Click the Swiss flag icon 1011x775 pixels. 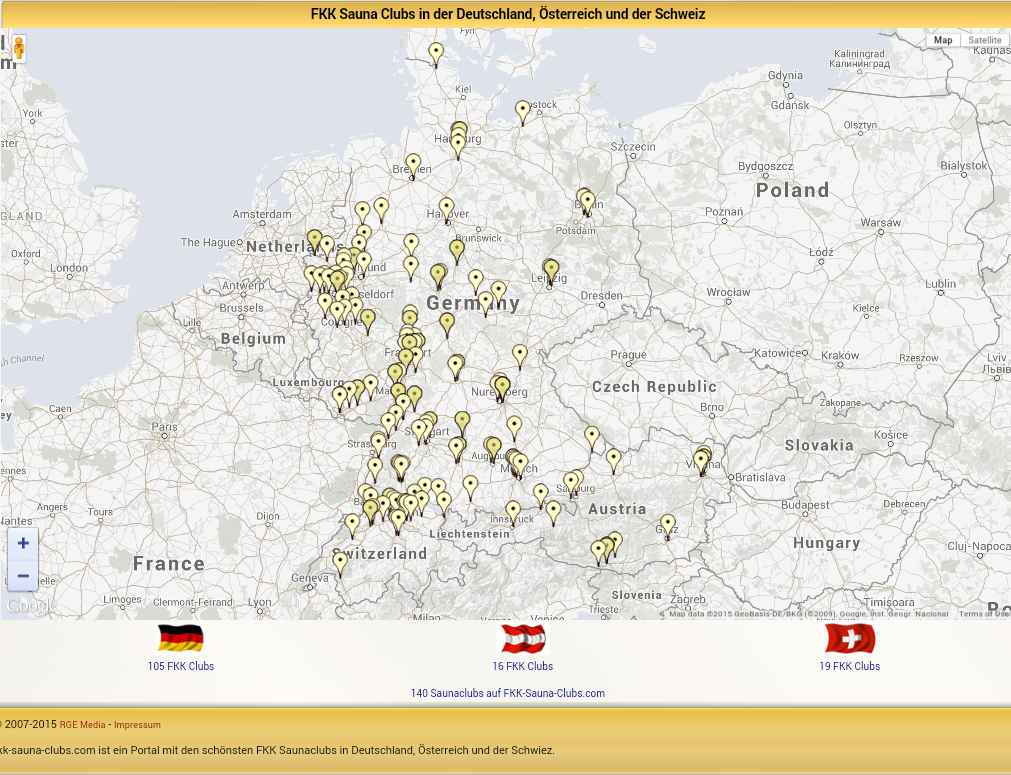pos(849,638)
